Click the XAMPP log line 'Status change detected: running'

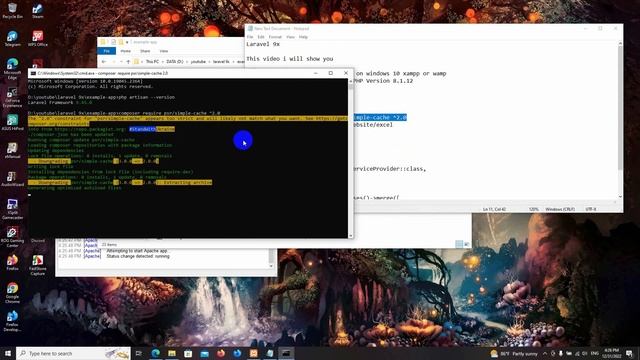pos(138,256)
